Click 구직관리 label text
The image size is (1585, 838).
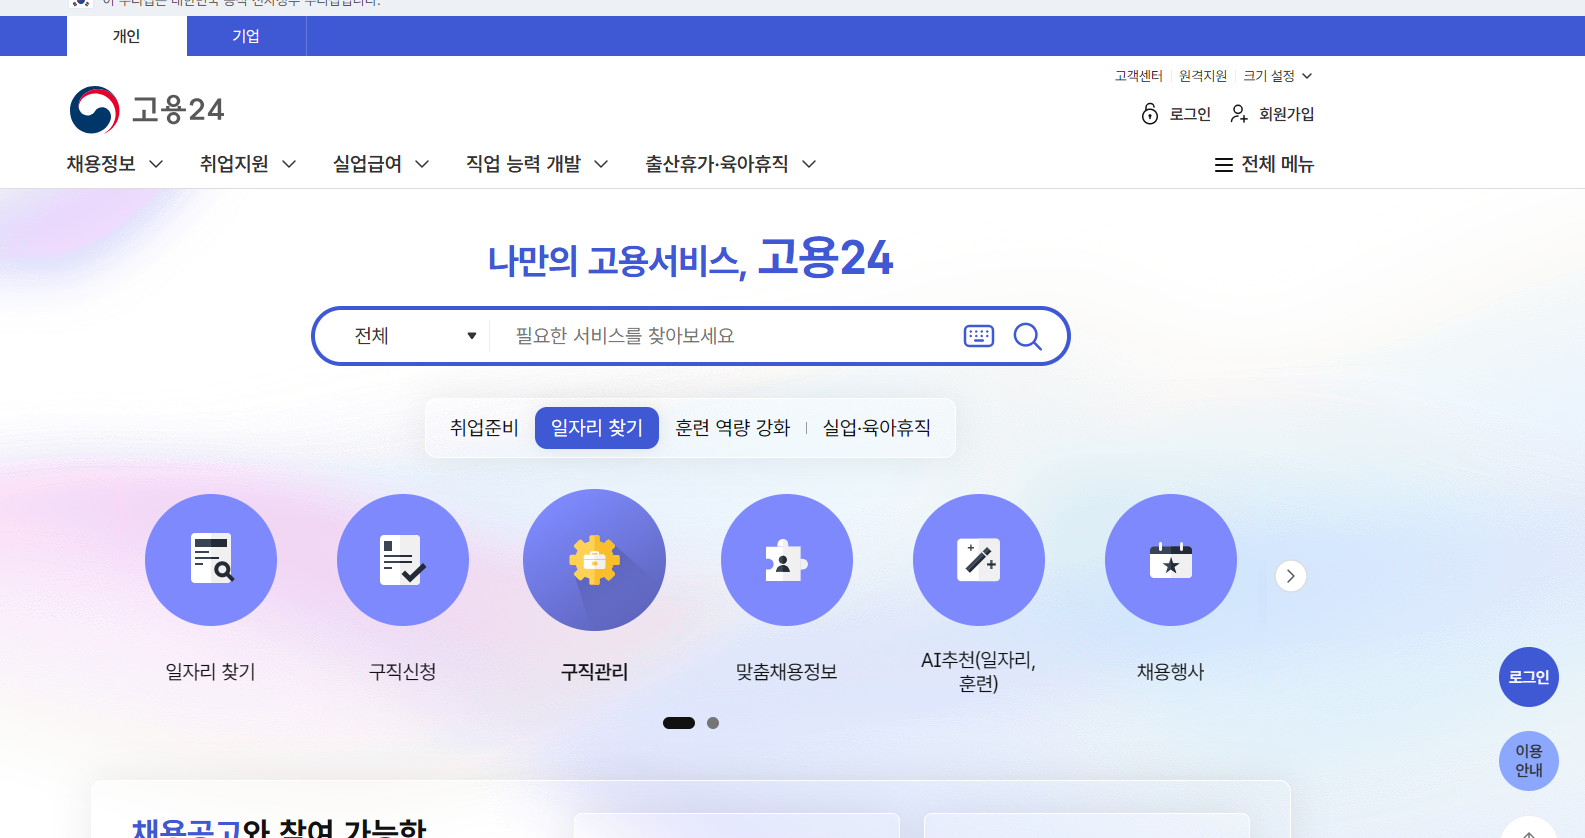595,672
